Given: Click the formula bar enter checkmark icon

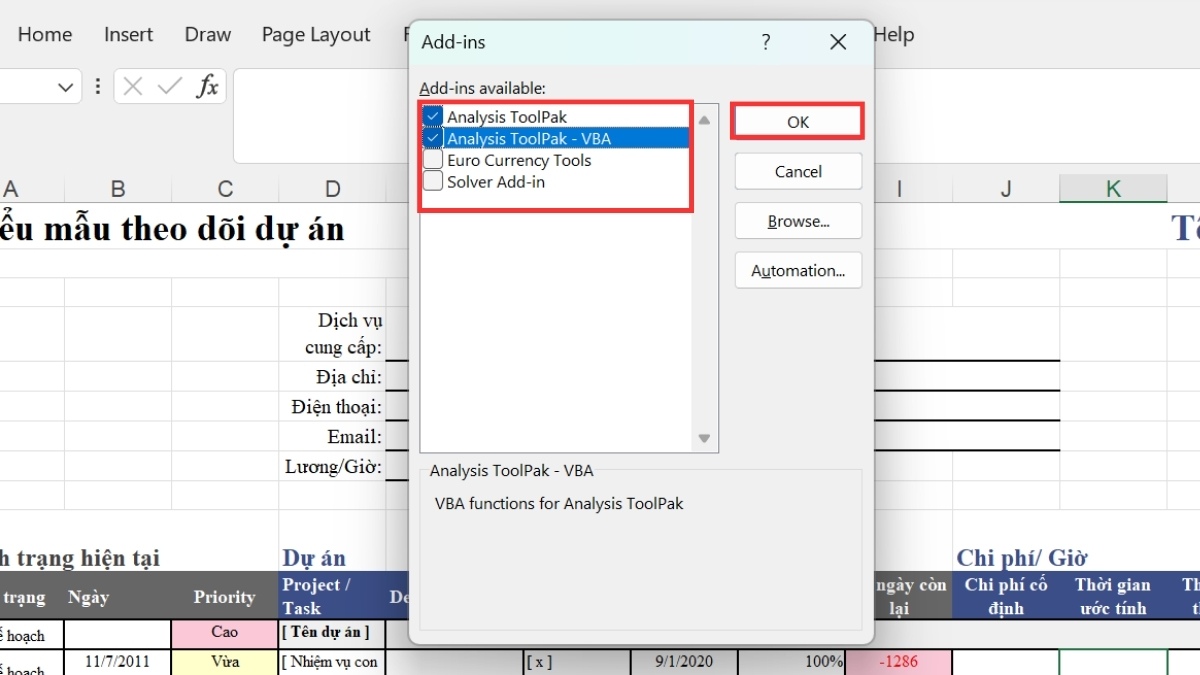Looking at the screenshot, I should [x=170, y=87].
